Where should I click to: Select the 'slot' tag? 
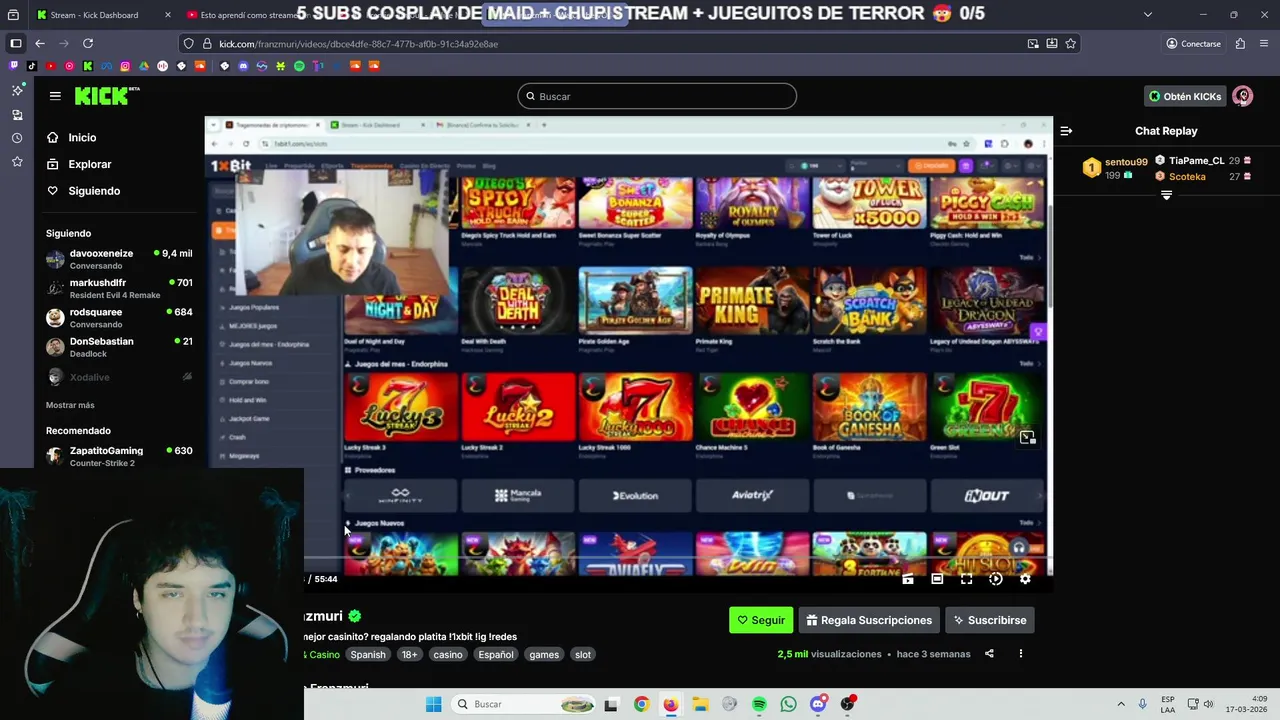583,655
